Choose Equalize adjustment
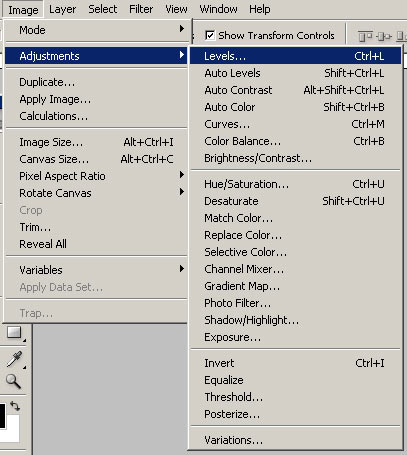 click(295, 380)
